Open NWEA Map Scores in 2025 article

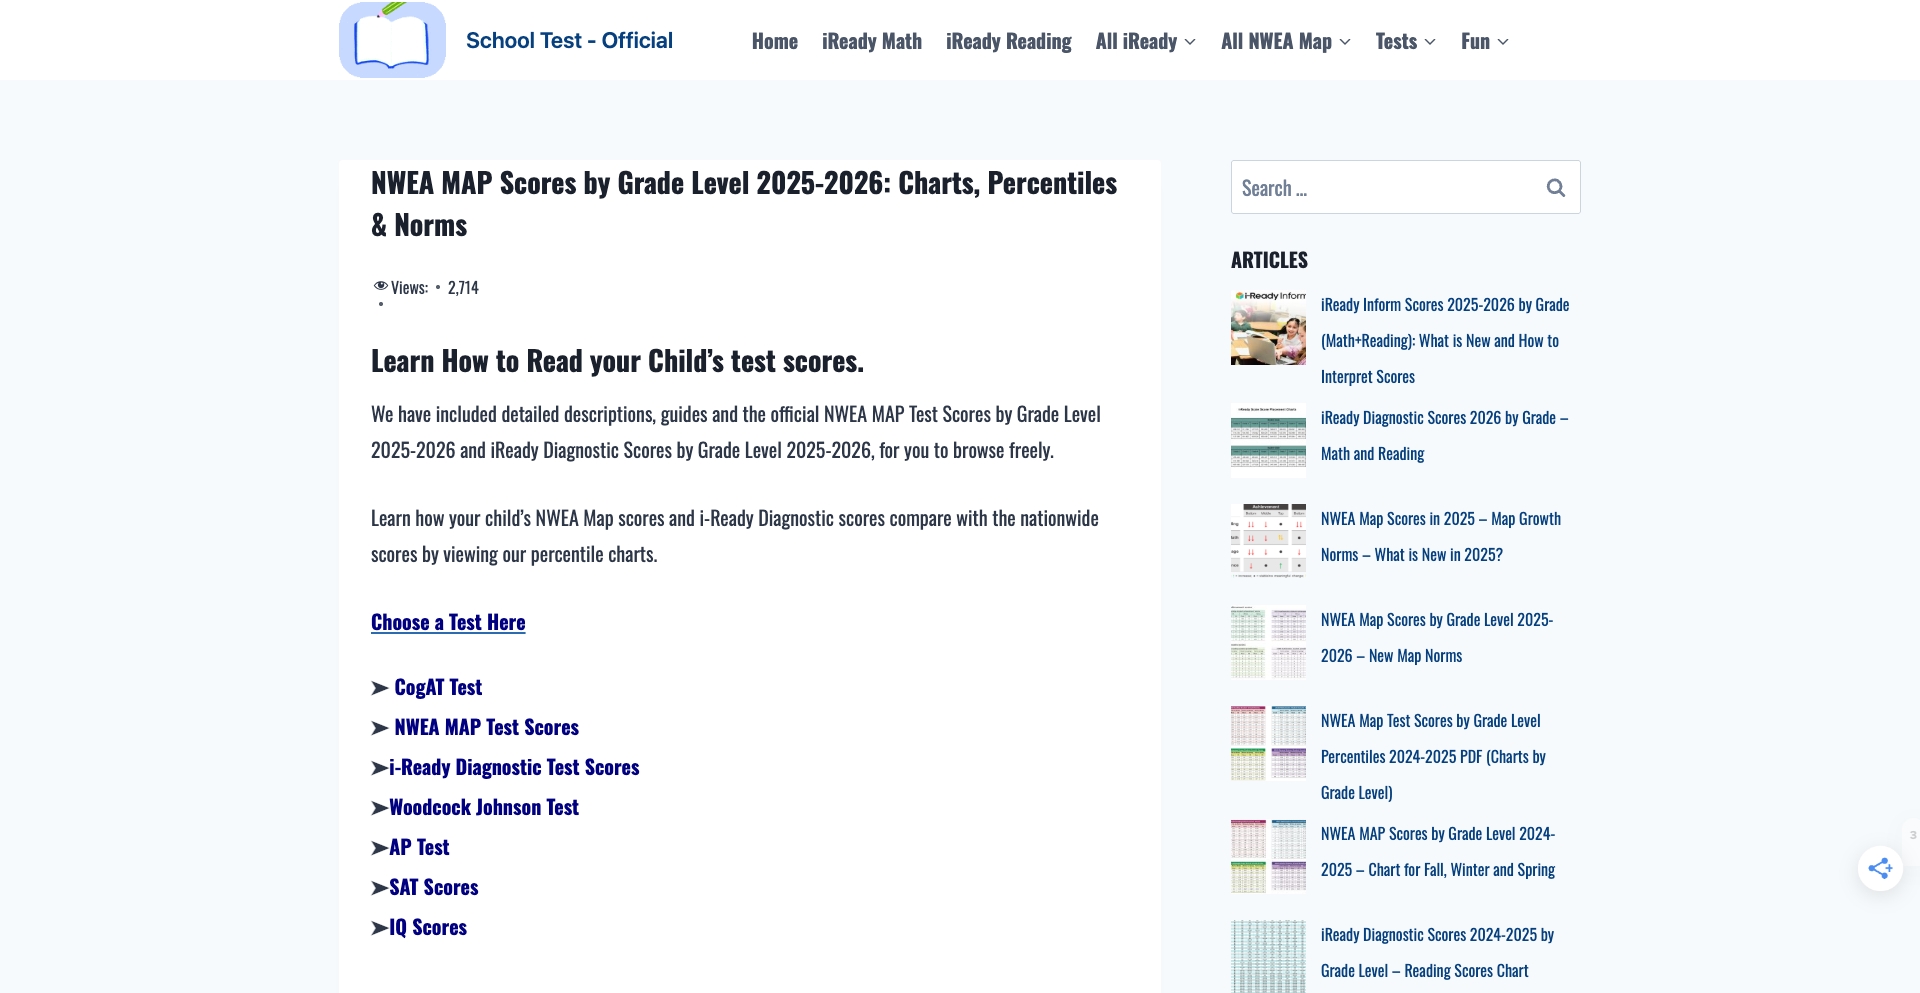point(1440,536)
